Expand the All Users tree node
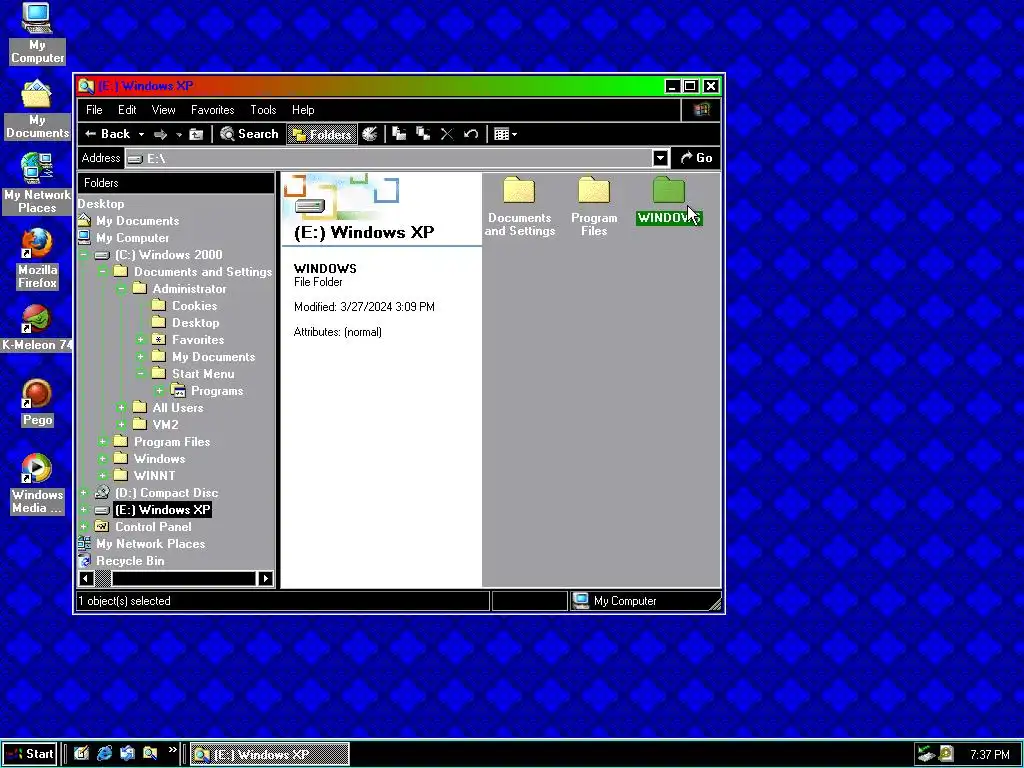The height and width of the screenshot is (768, 1024). [121, 408]
